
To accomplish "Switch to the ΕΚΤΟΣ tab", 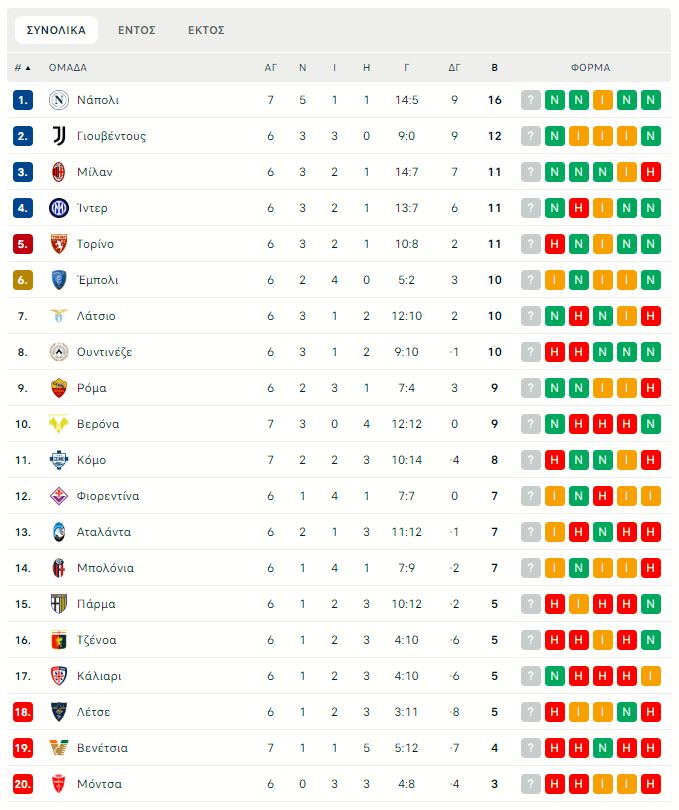I will (206, 30).
